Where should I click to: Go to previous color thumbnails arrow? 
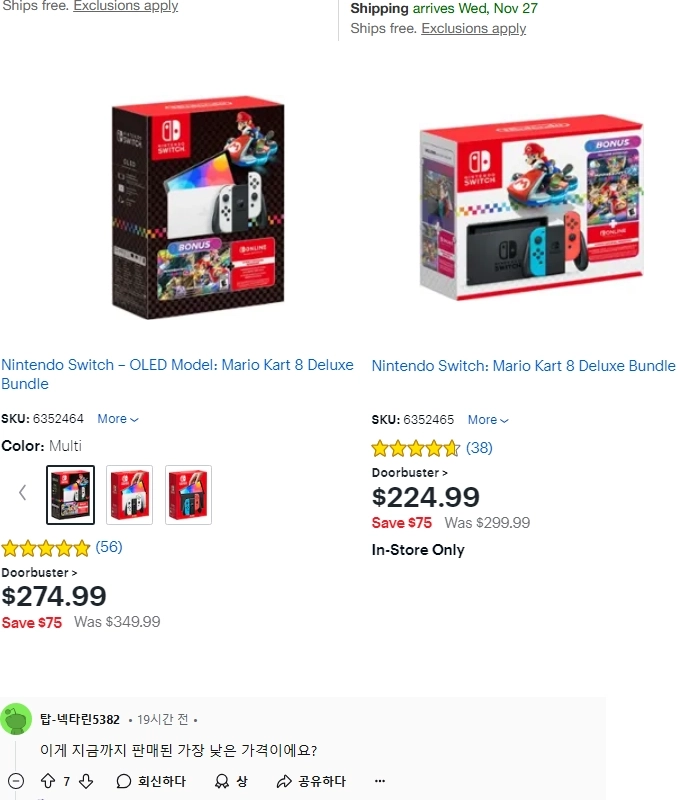tap(22, 492)
